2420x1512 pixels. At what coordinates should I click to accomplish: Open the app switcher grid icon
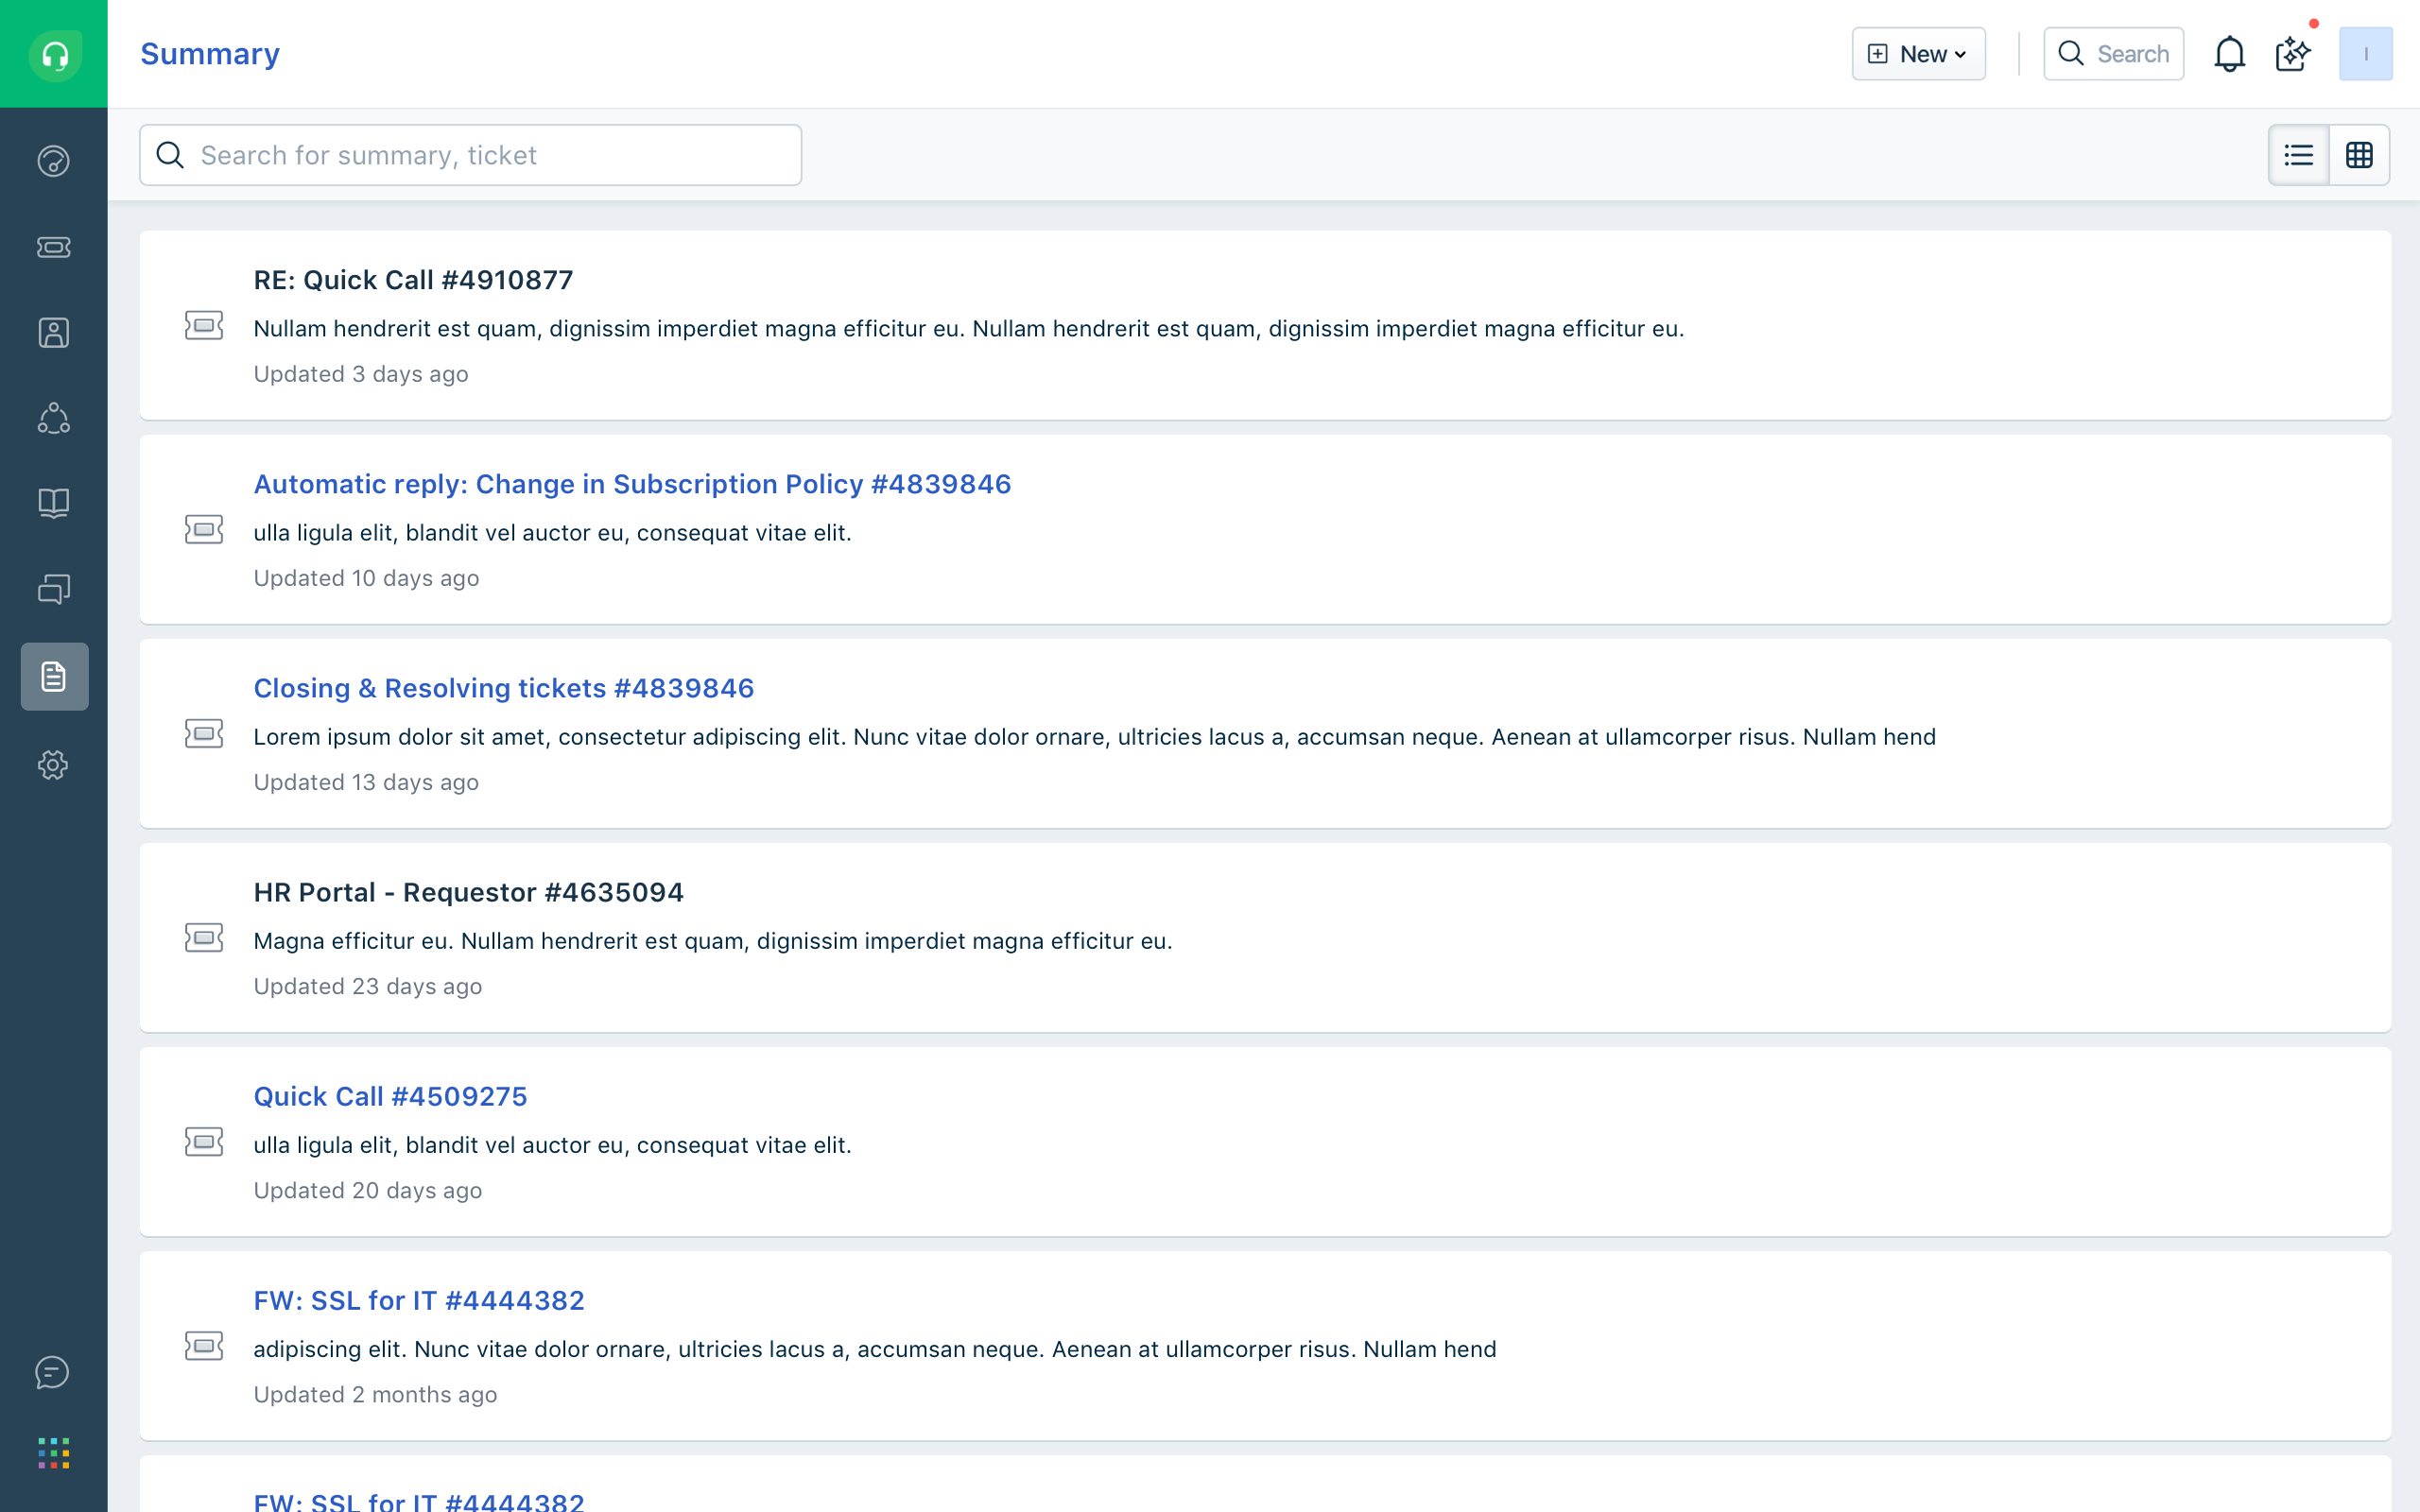pos(54,1453)
